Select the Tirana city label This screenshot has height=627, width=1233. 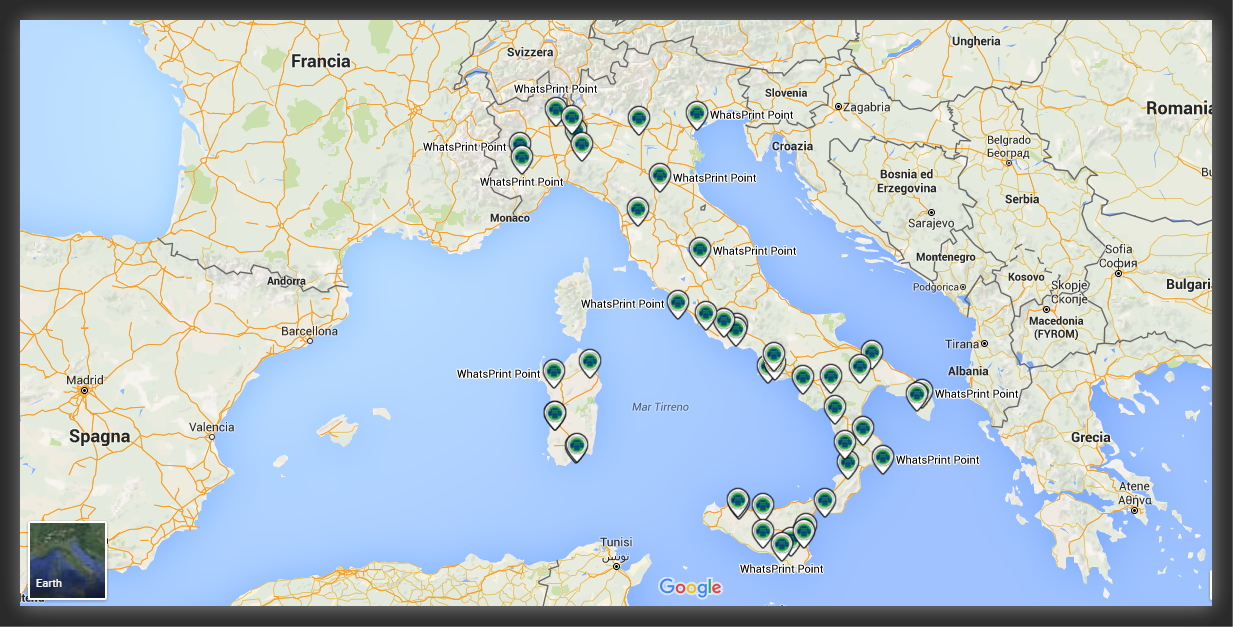point(962,344)
